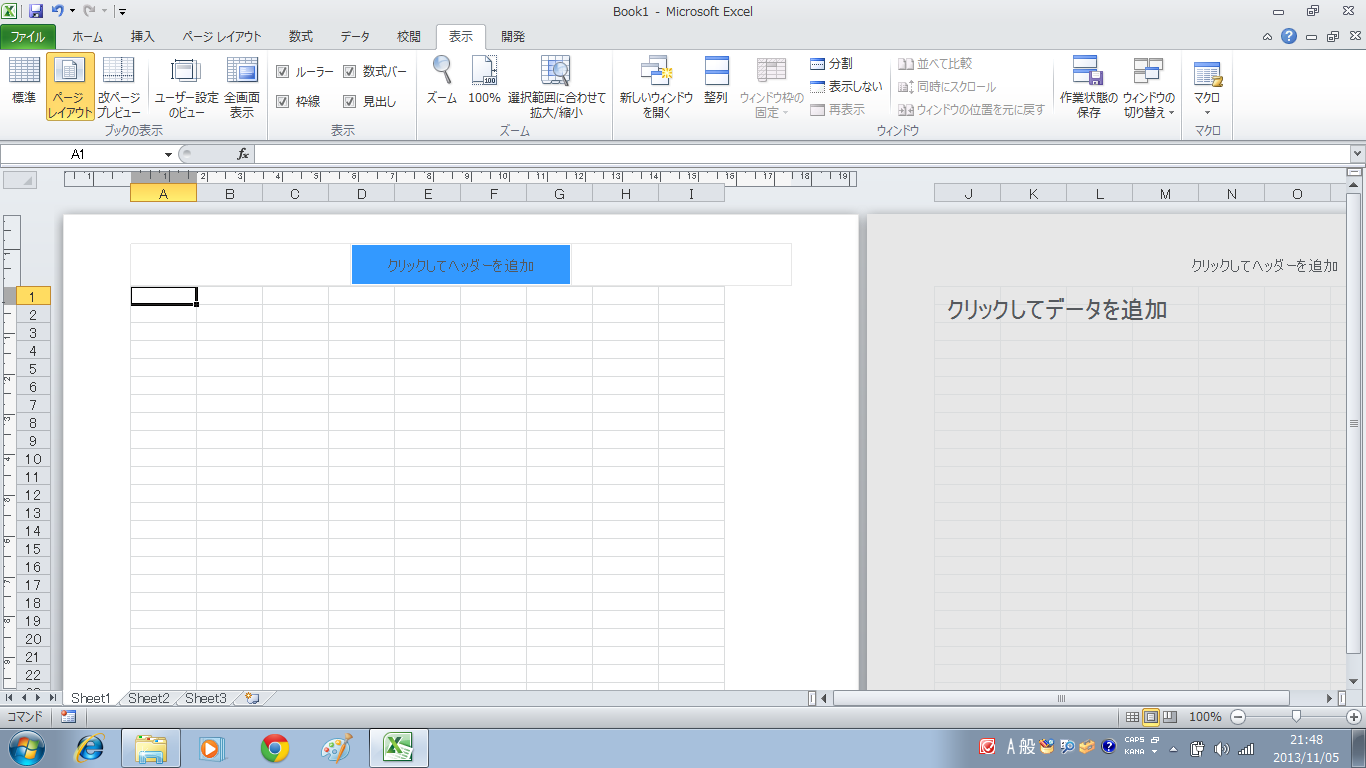The width and height of the screenshot is (1366, 768).
Task: Click the 分割 split button
Action: pyautogui.click(x=831, y=64)
